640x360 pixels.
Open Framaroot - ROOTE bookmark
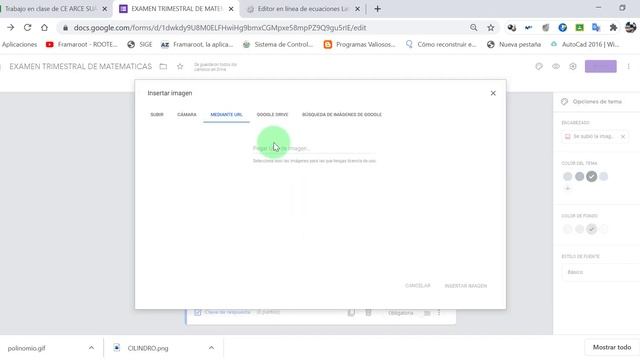82,44
